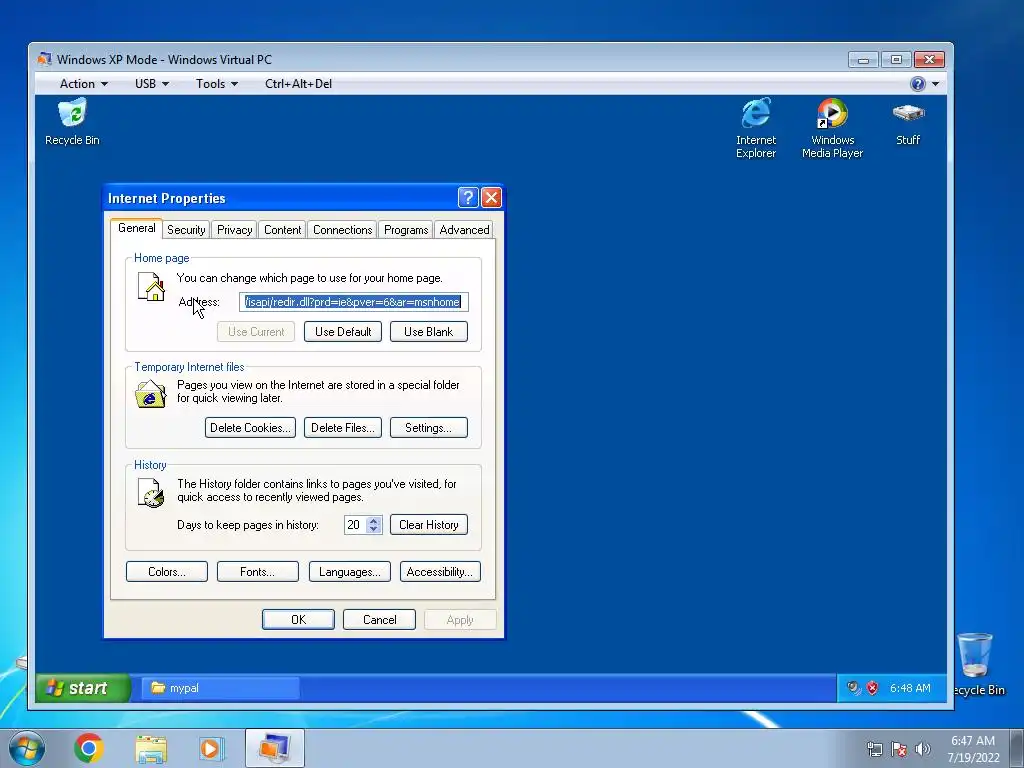Image resolution: width=1024 pixels, height=768 pixels.
Task: Click the History clock icon
Action: click(x=151, y=493)
